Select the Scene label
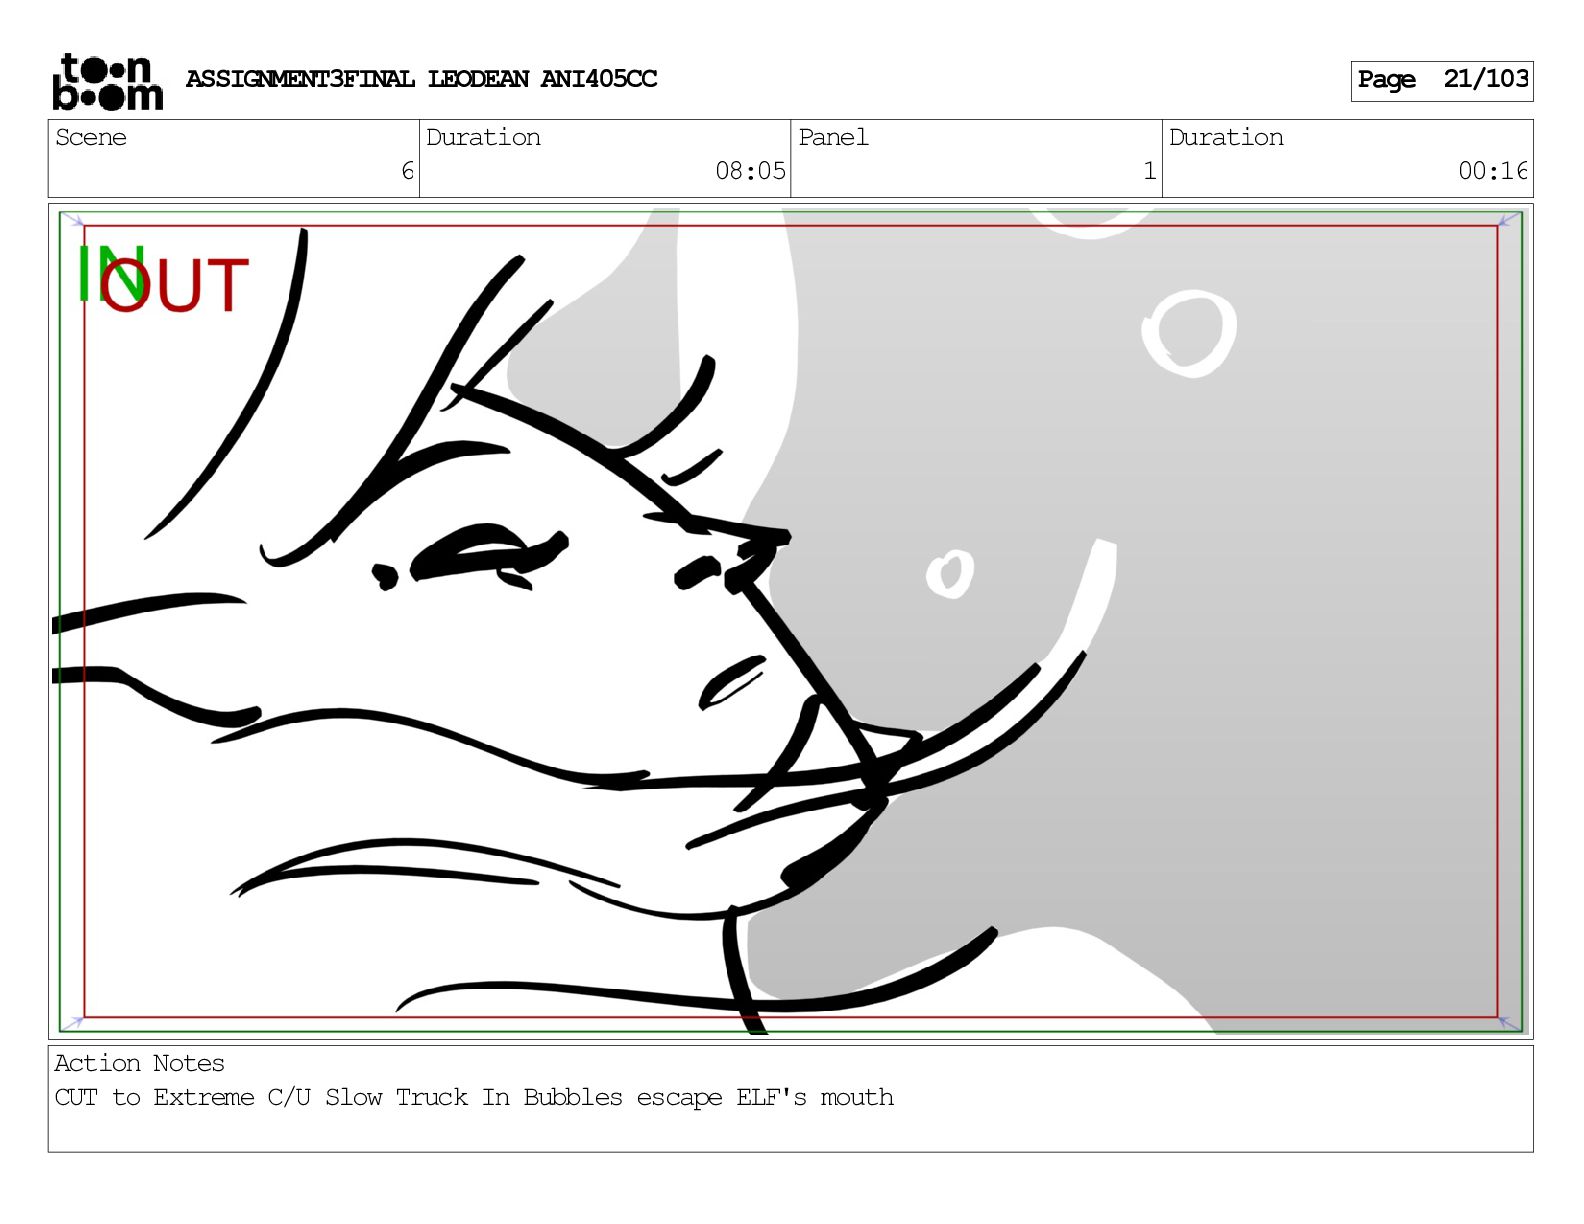 click(x=91, y=137)
